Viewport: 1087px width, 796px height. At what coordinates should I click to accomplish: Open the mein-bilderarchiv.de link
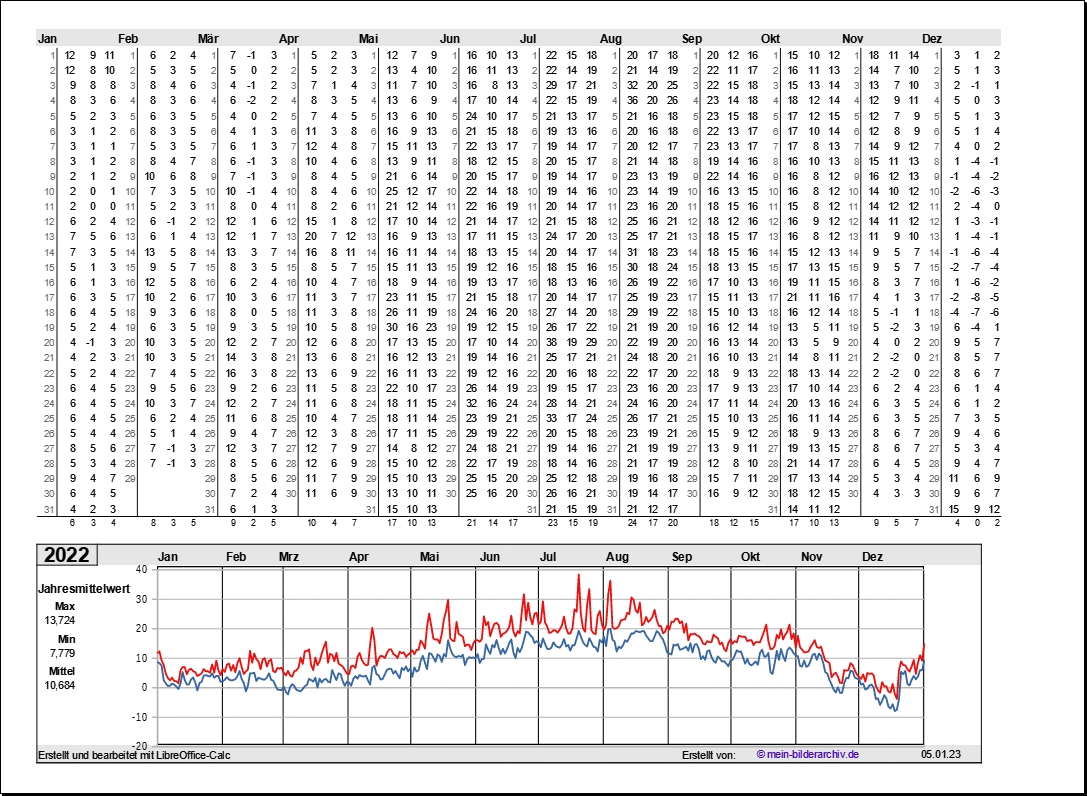[808, 754]
